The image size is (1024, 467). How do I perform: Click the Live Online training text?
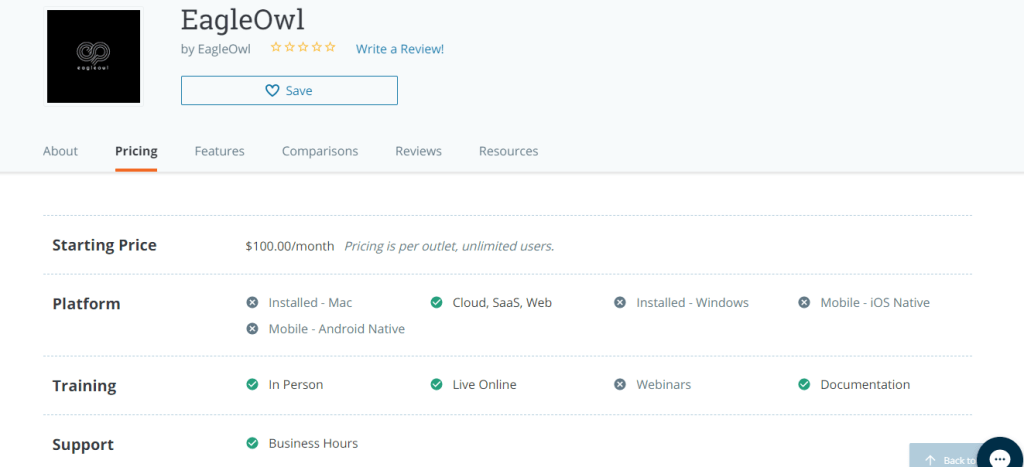coord(485,385)
